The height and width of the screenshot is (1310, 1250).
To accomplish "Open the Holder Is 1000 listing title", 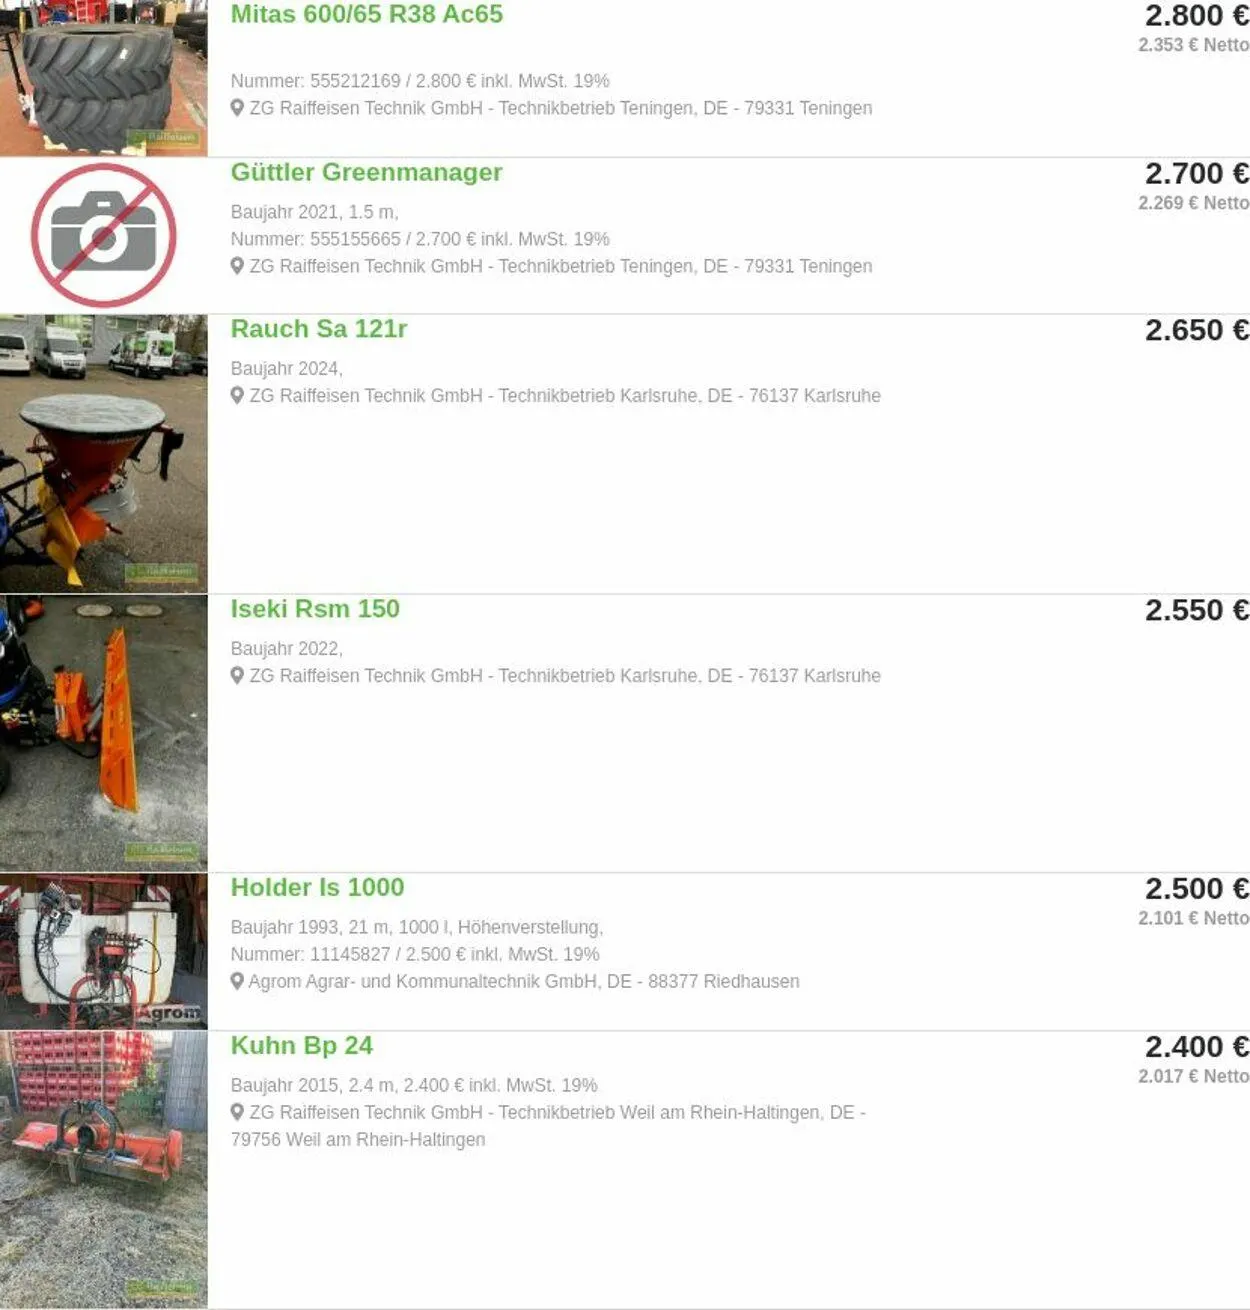I will [x=317, y=887].
